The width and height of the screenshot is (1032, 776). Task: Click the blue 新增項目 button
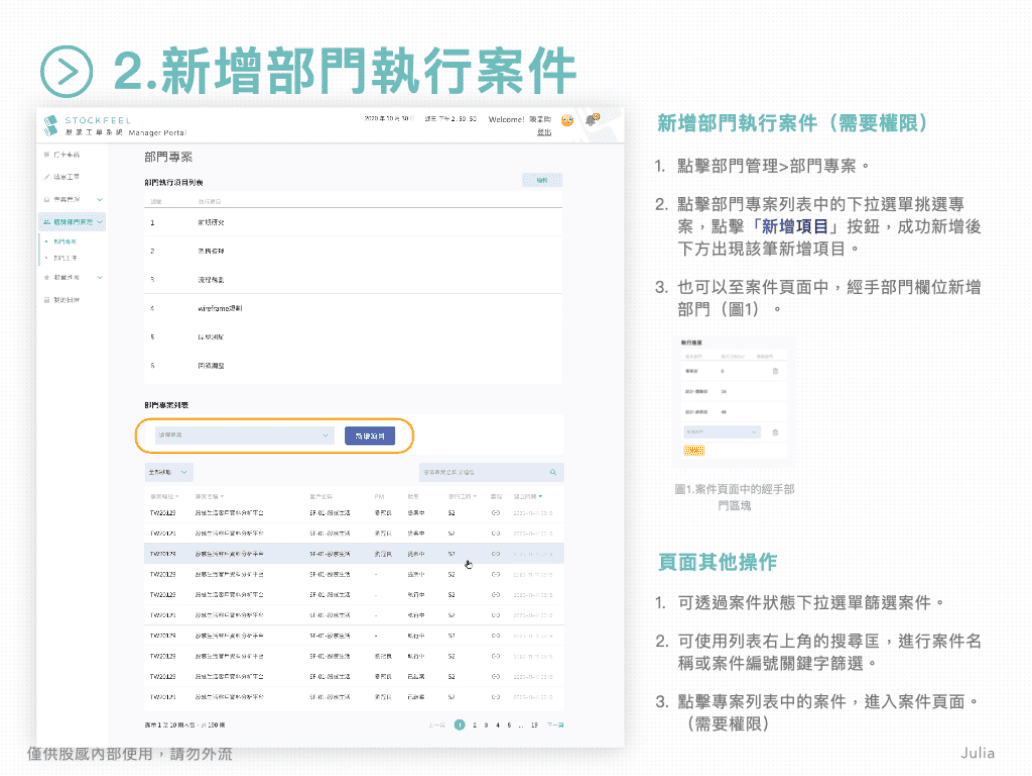point(369,436)
